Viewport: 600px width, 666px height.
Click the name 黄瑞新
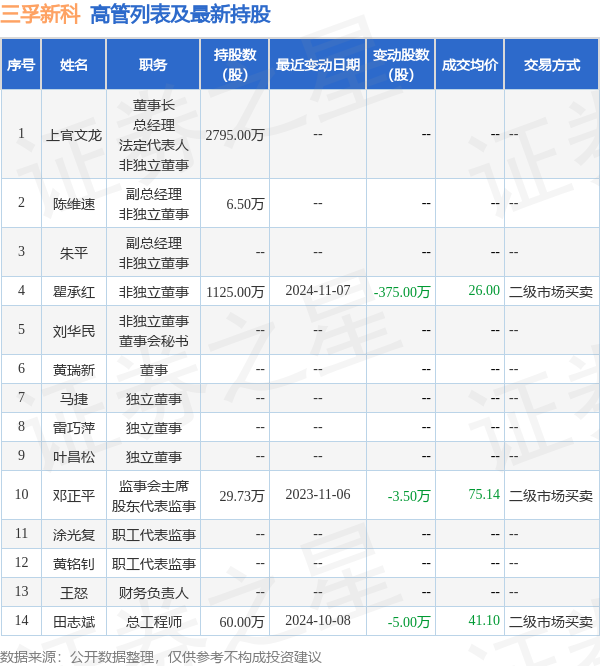(74, 370)
